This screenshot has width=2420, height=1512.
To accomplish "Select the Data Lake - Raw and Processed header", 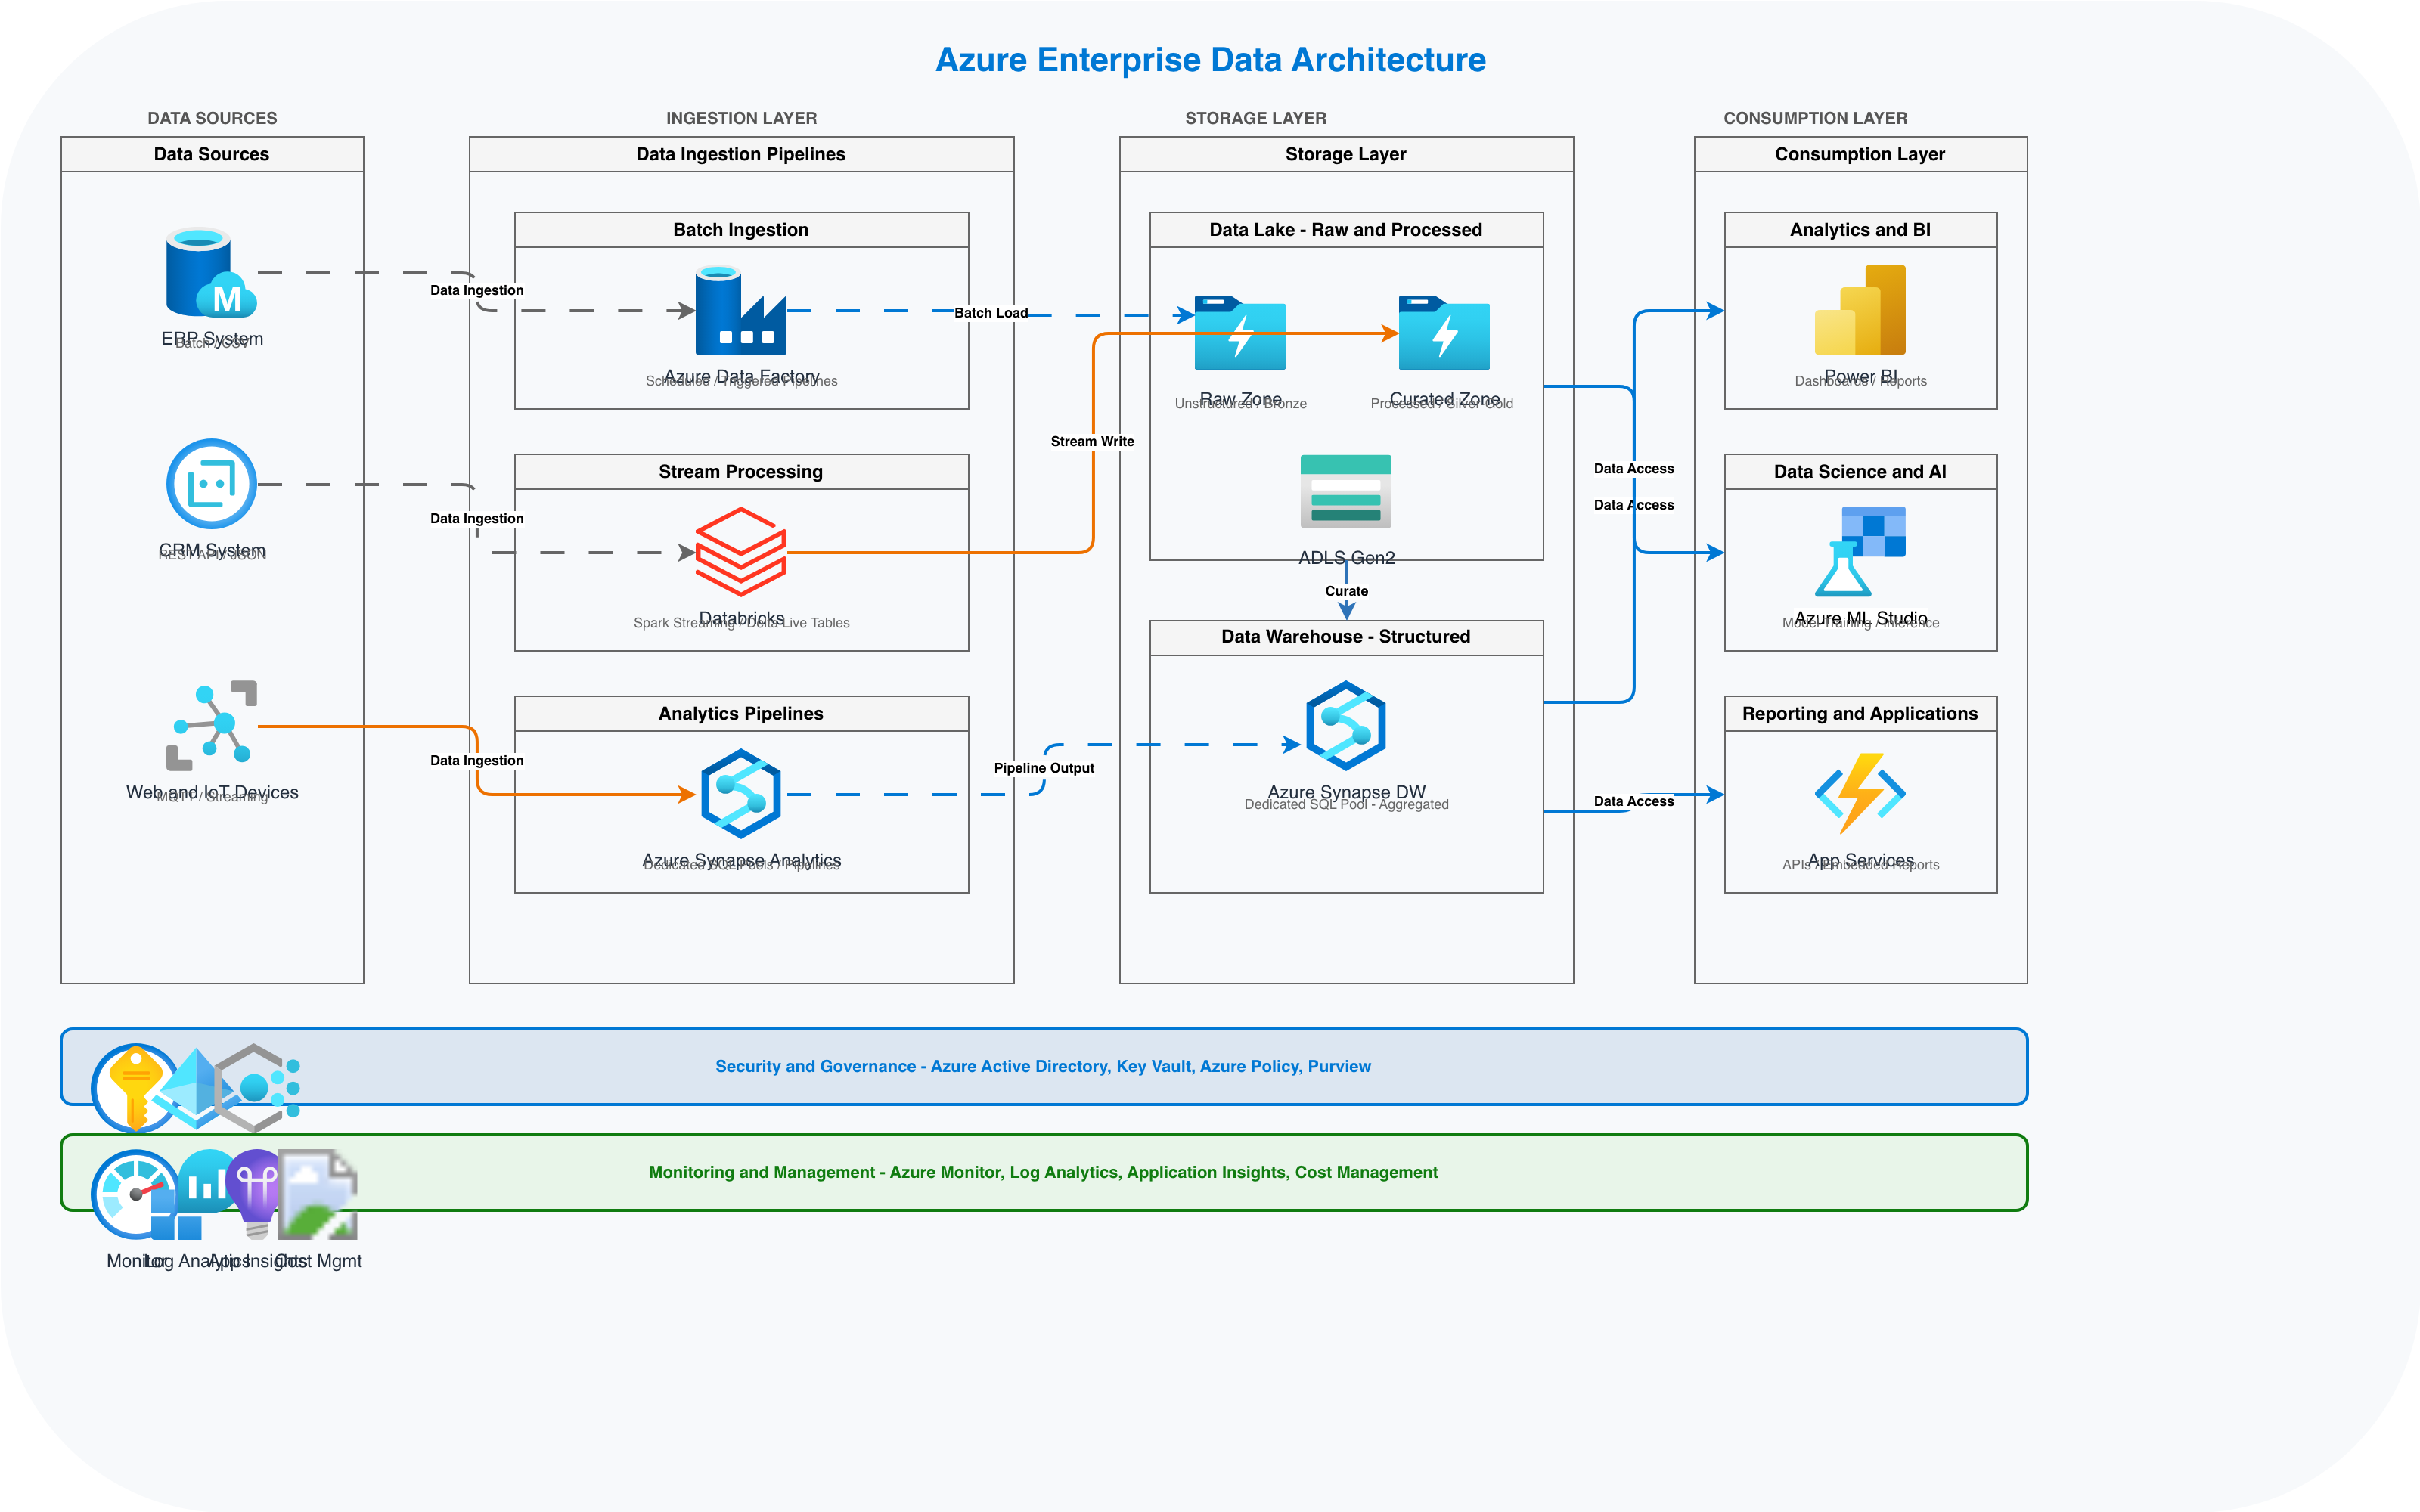I will coord(1346,230).
